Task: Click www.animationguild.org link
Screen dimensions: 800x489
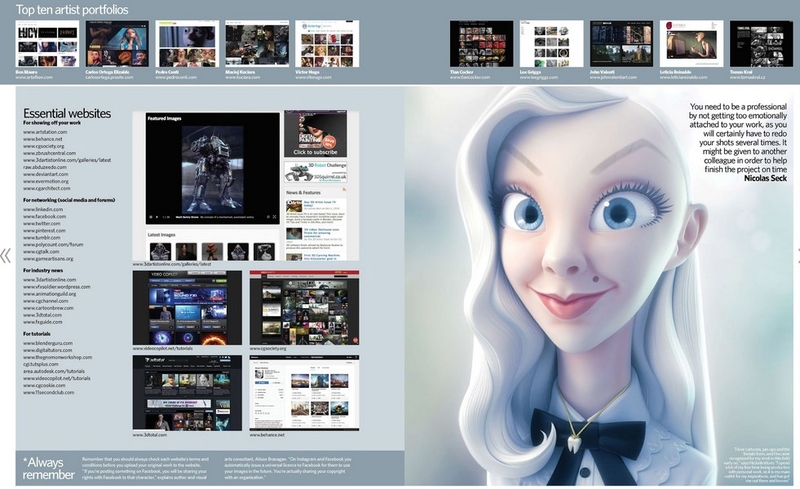Action: pos(49,294)
